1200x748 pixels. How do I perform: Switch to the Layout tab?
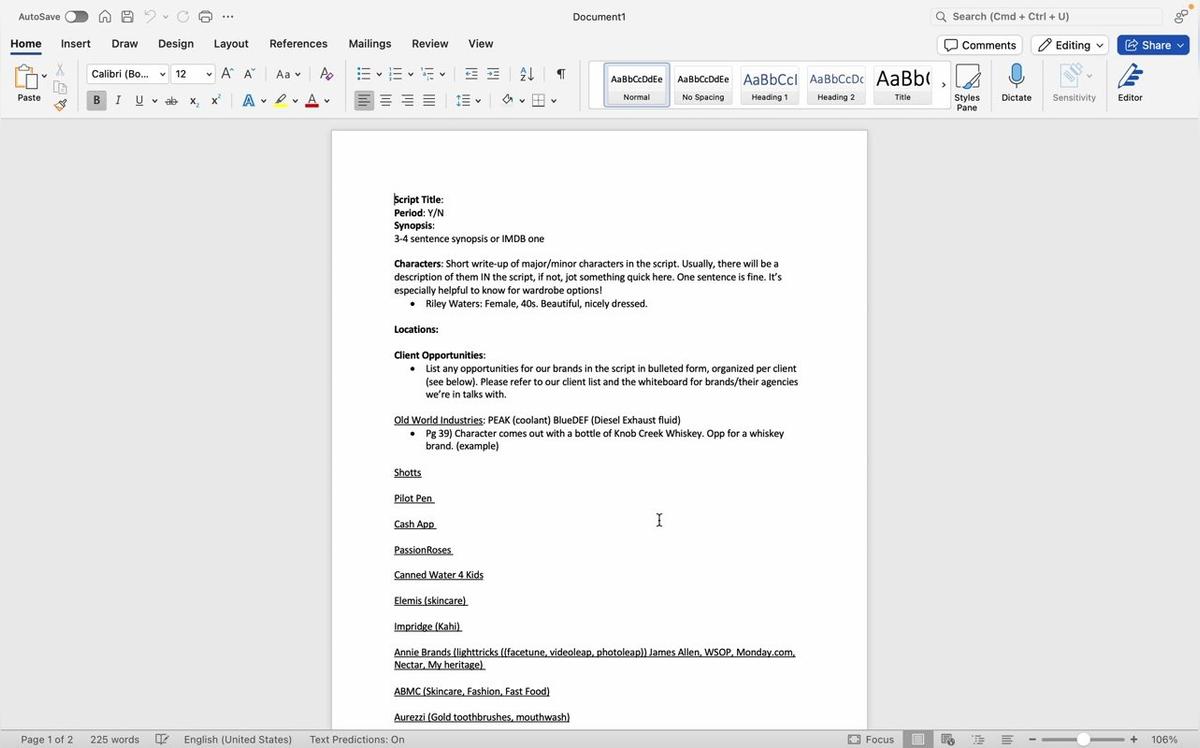click(231, 44)
